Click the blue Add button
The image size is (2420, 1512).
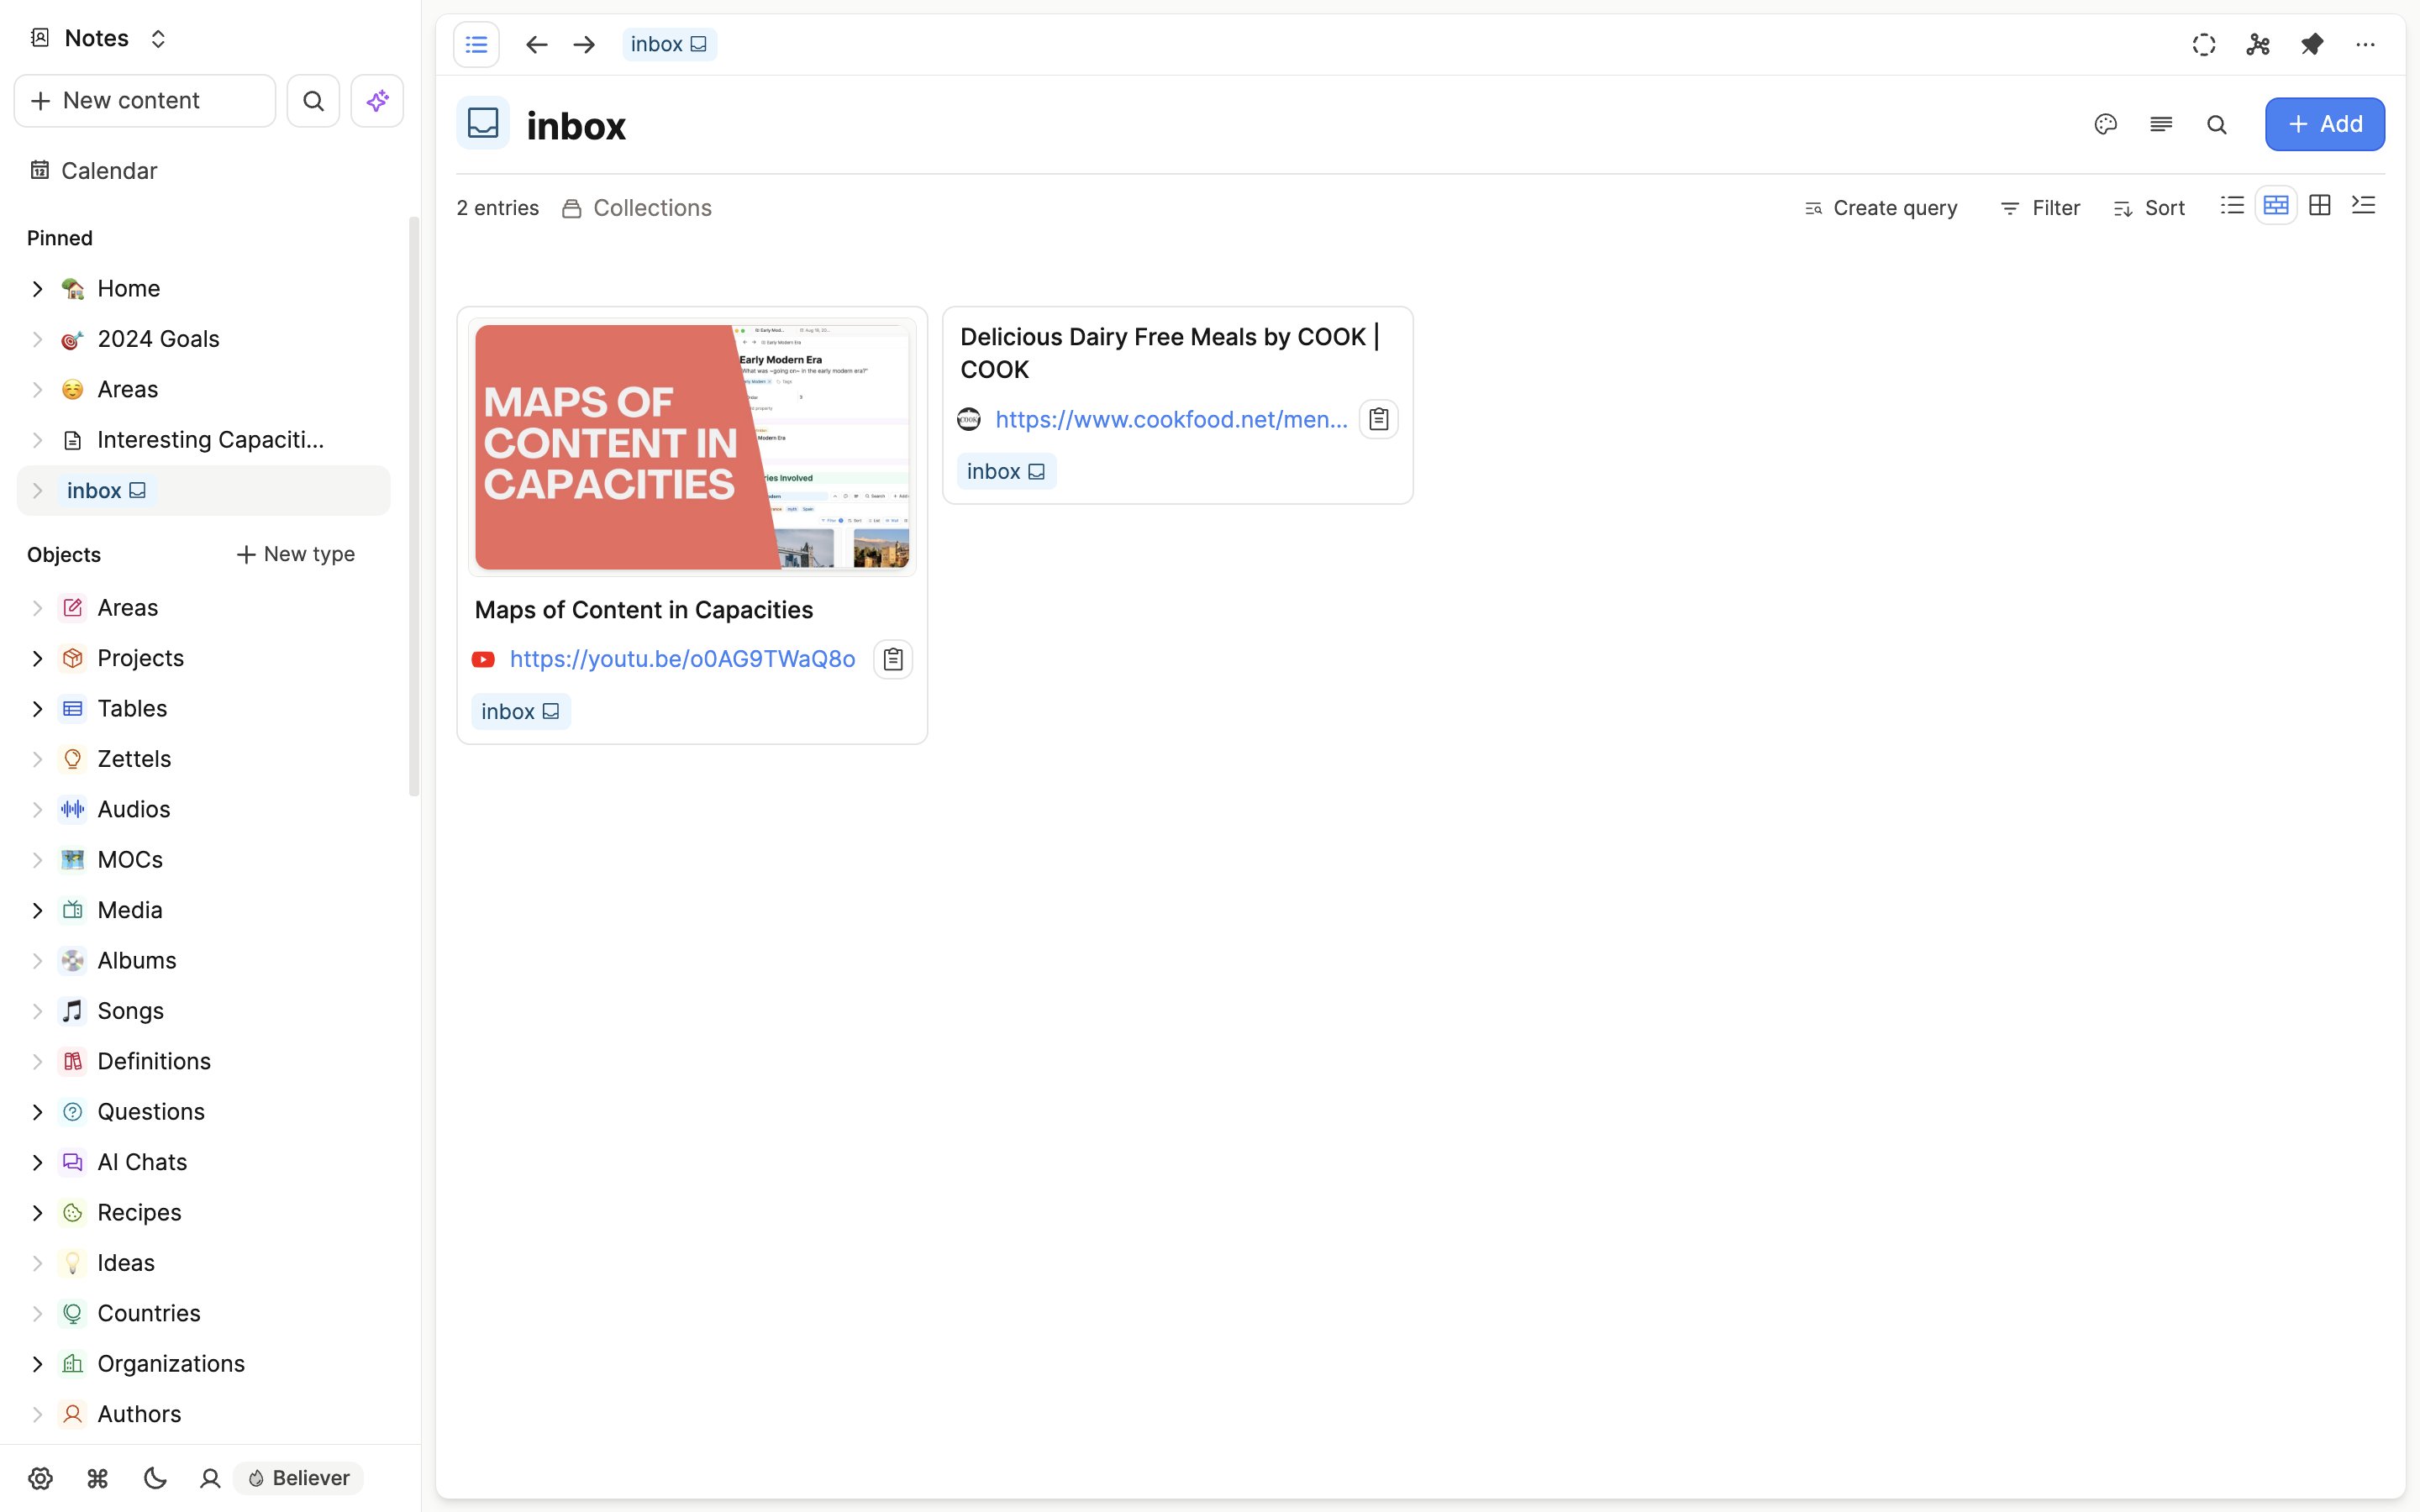[2324, 124]
